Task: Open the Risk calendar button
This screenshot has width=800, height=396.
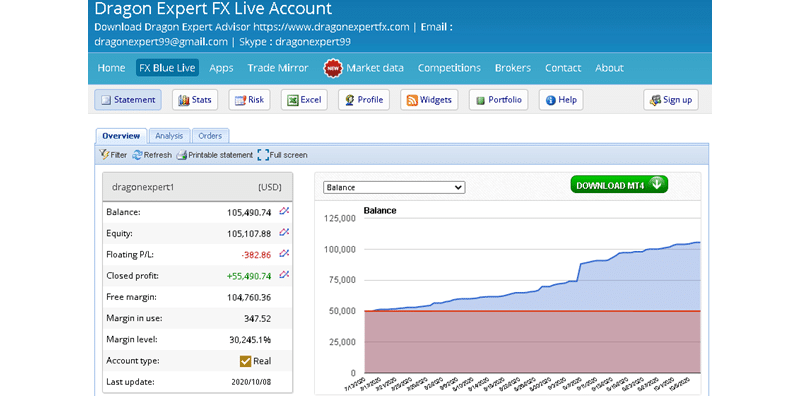Action: point(249,100)
